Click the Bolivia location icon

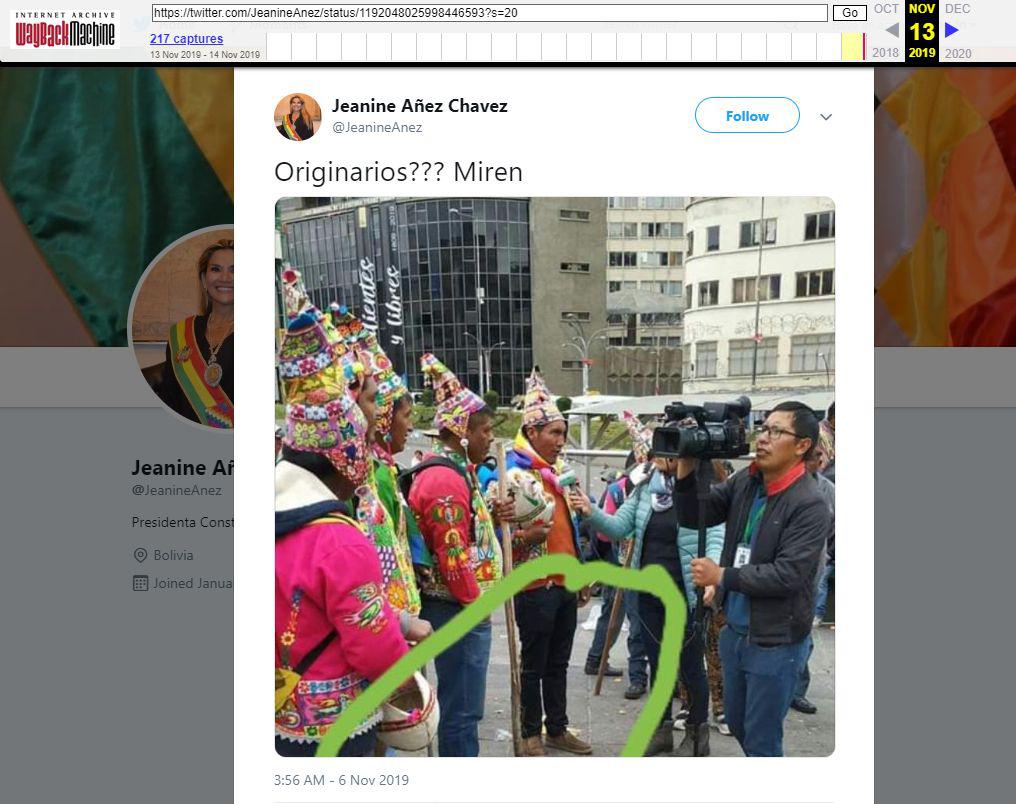pyautogui.click(x=140, y=555)
